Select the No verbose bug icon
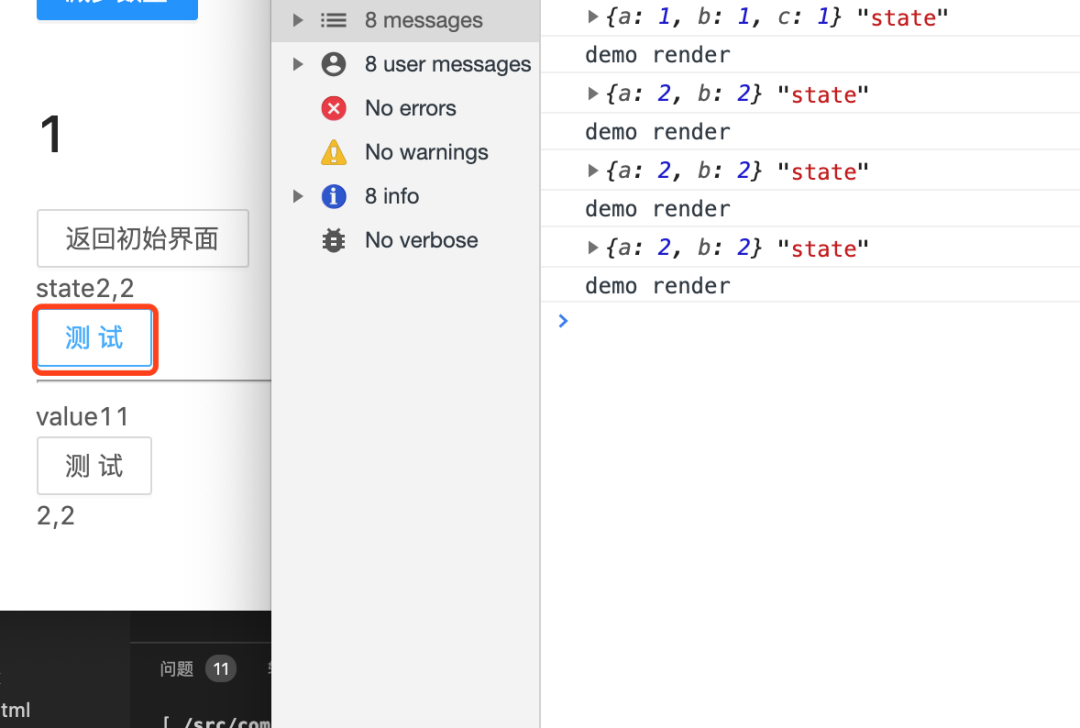The image size is (1080, 728). click(x=333, y=240)
